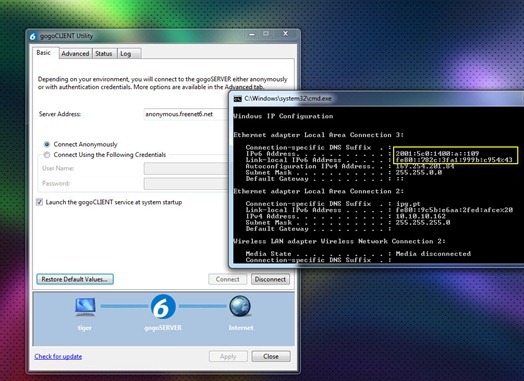Click subnet mask 255.255.255.0 in cmd
The width and height of the screenshot is (524, 381).
(423, 223)
